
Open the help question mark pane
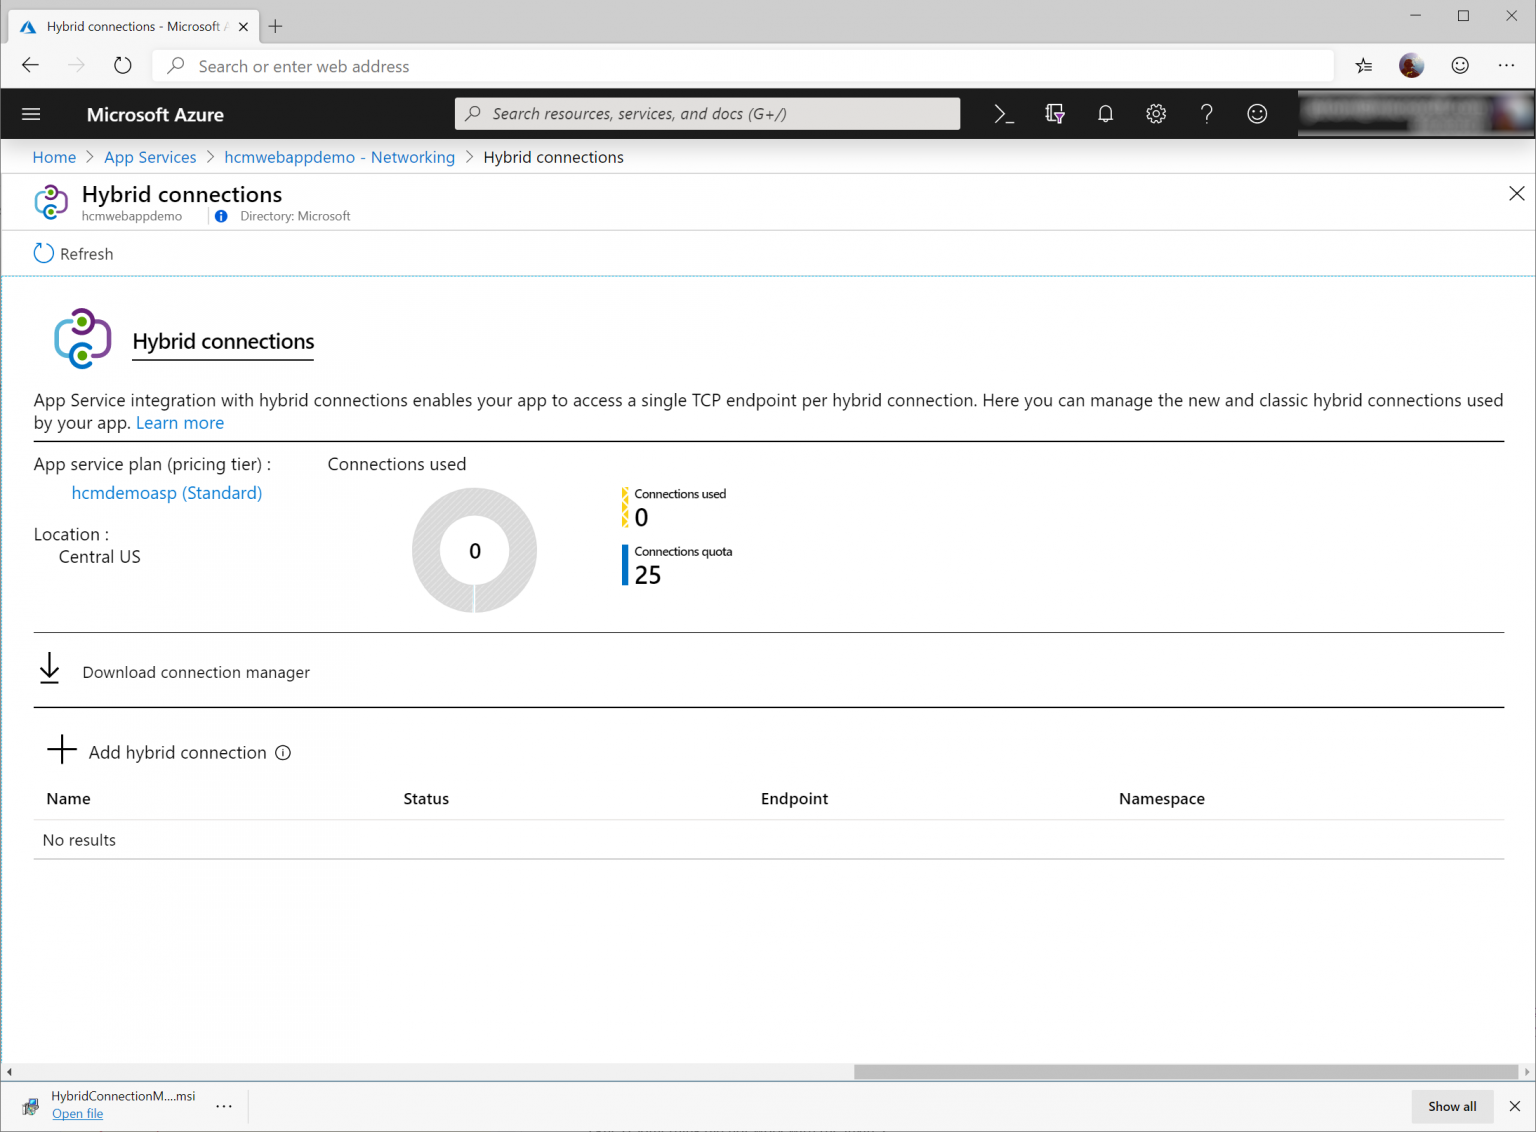point(1206,113)
